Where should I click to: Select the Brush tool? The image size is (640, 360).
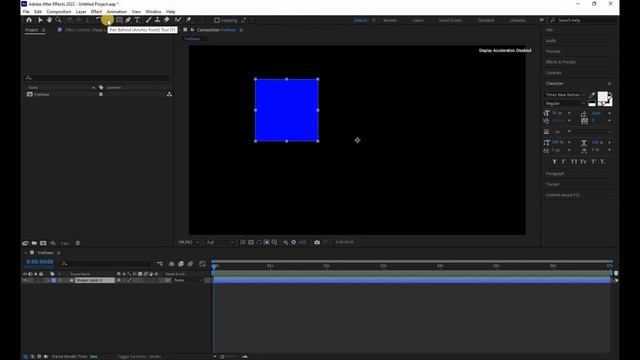click(x=148, y=20)
